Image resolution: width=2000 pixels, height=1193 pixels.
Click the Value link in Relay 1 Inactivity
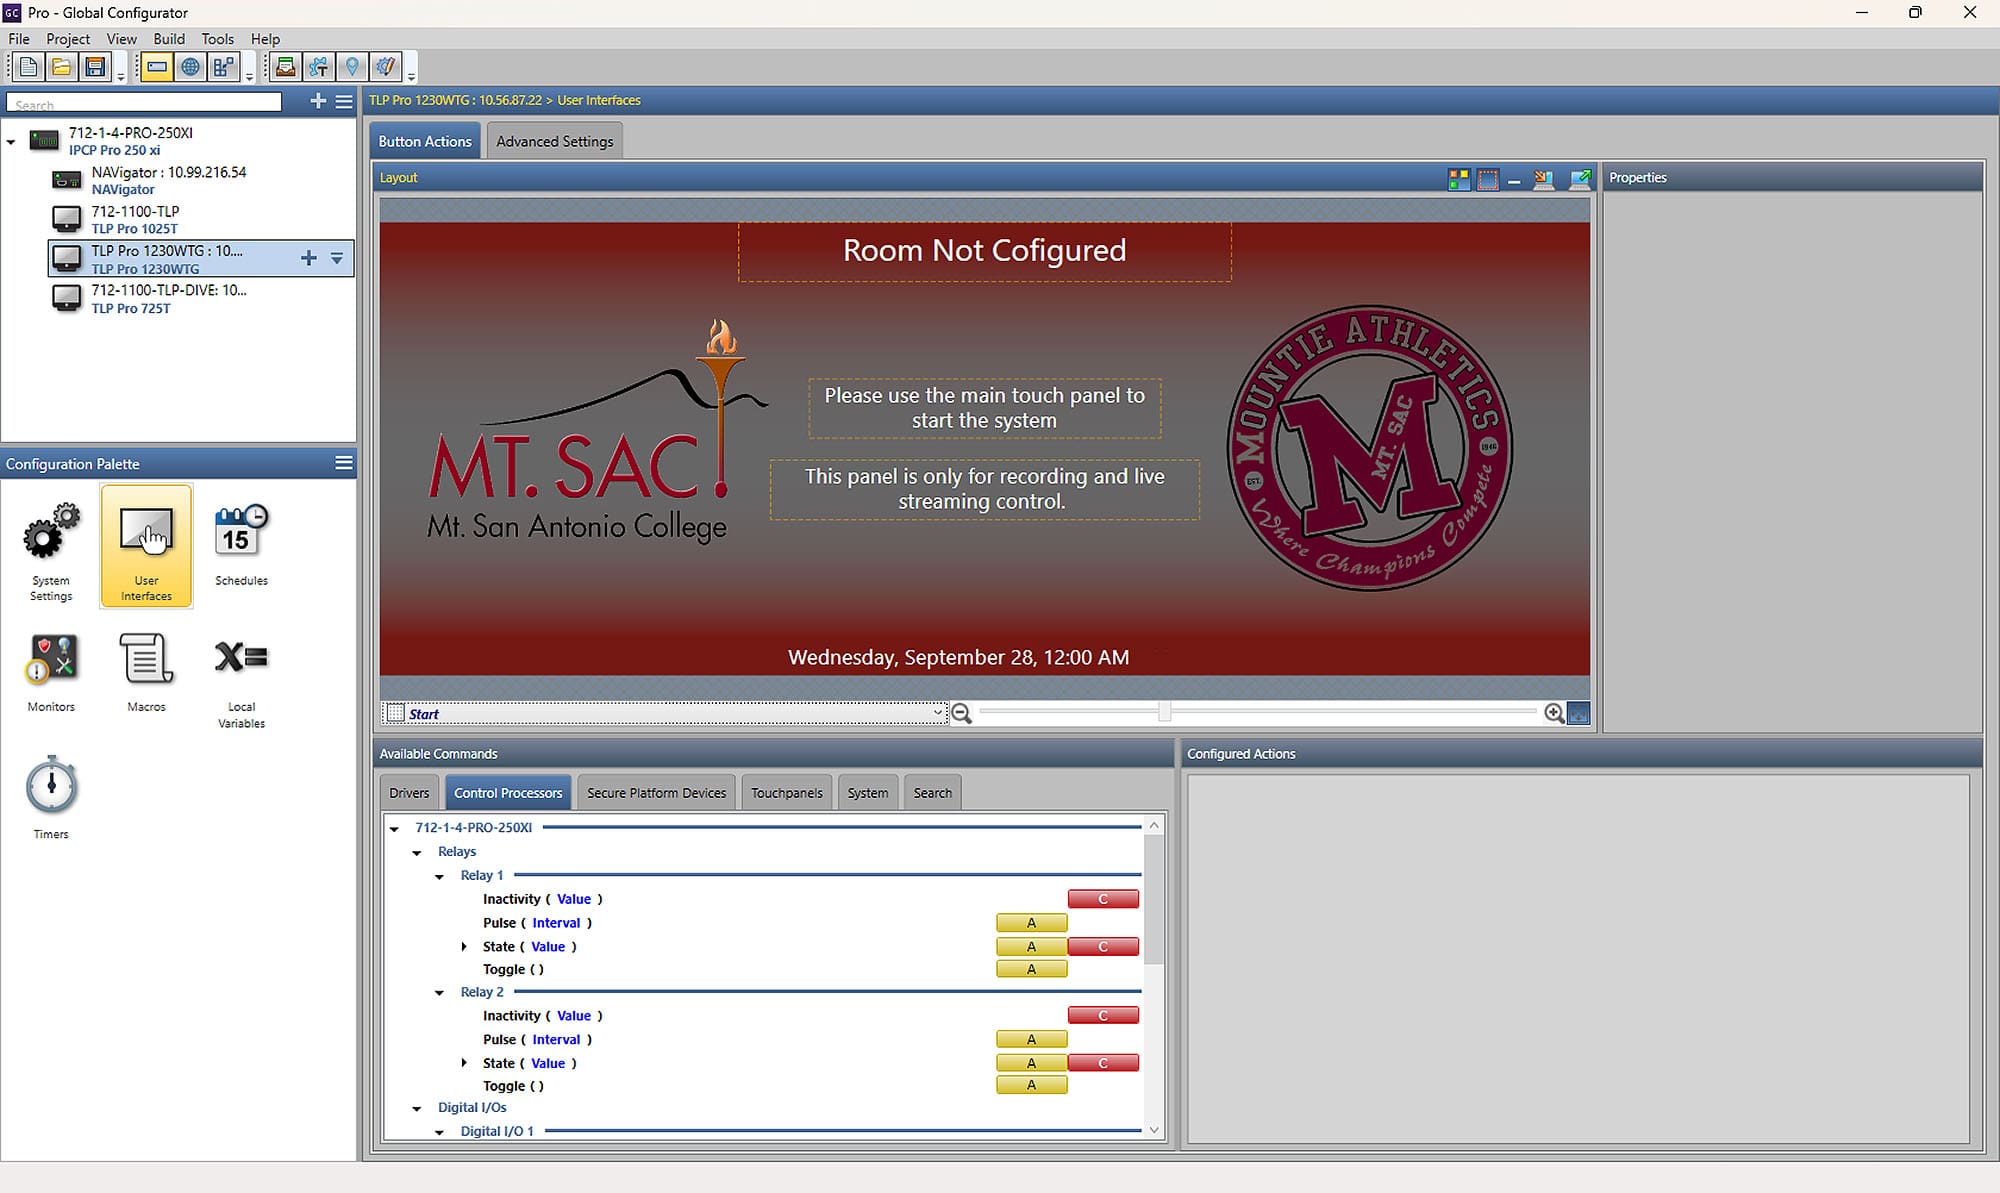[x=574, y=899]
